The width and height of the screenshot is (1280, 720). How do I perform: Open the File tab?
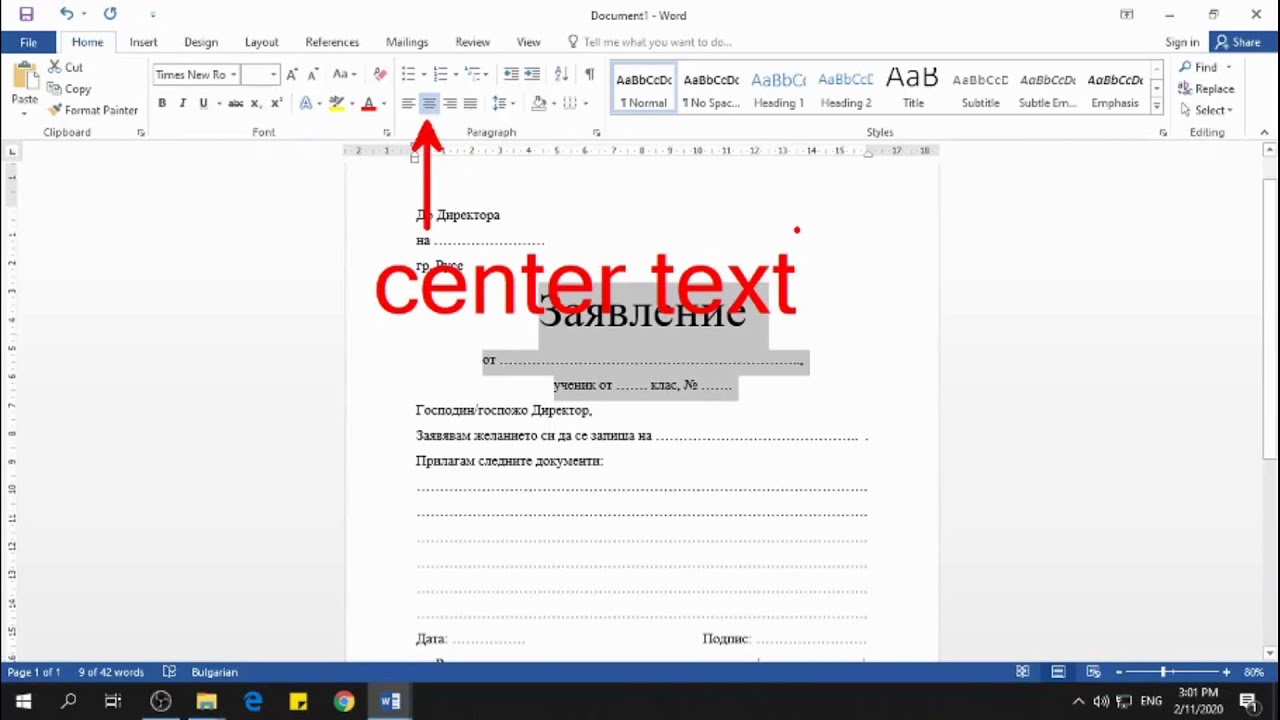tap(28, 42)
